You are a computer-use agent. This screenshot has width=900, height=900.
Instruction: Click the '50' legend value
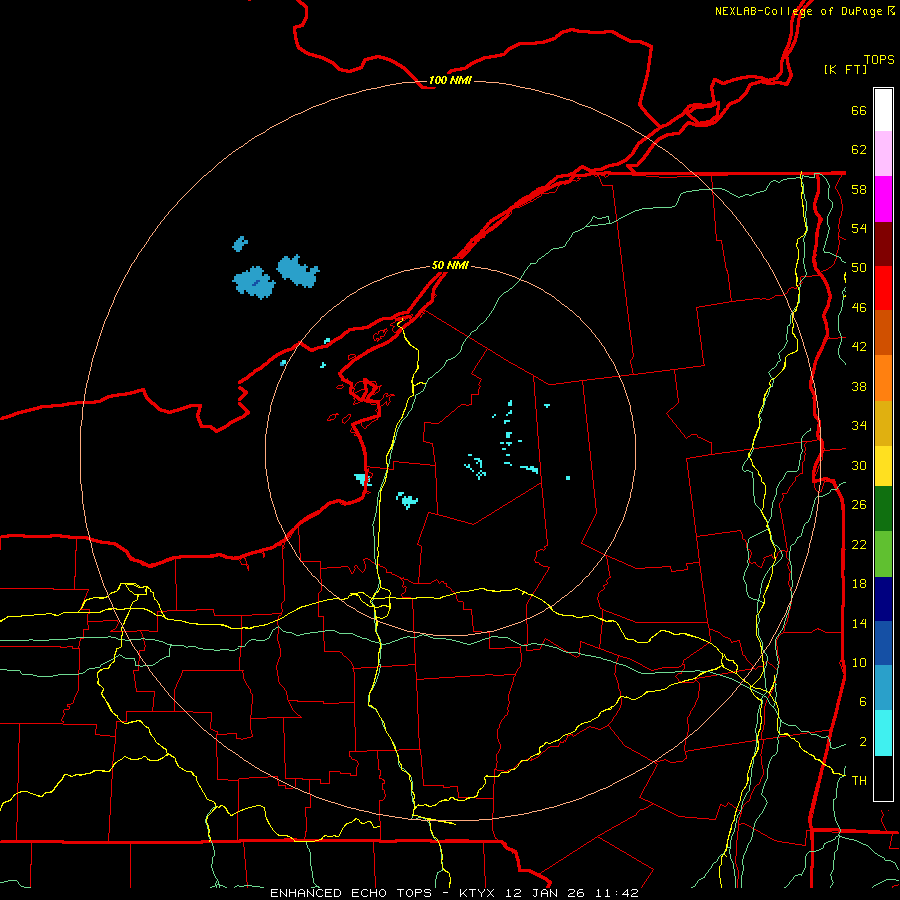point(859,268)
